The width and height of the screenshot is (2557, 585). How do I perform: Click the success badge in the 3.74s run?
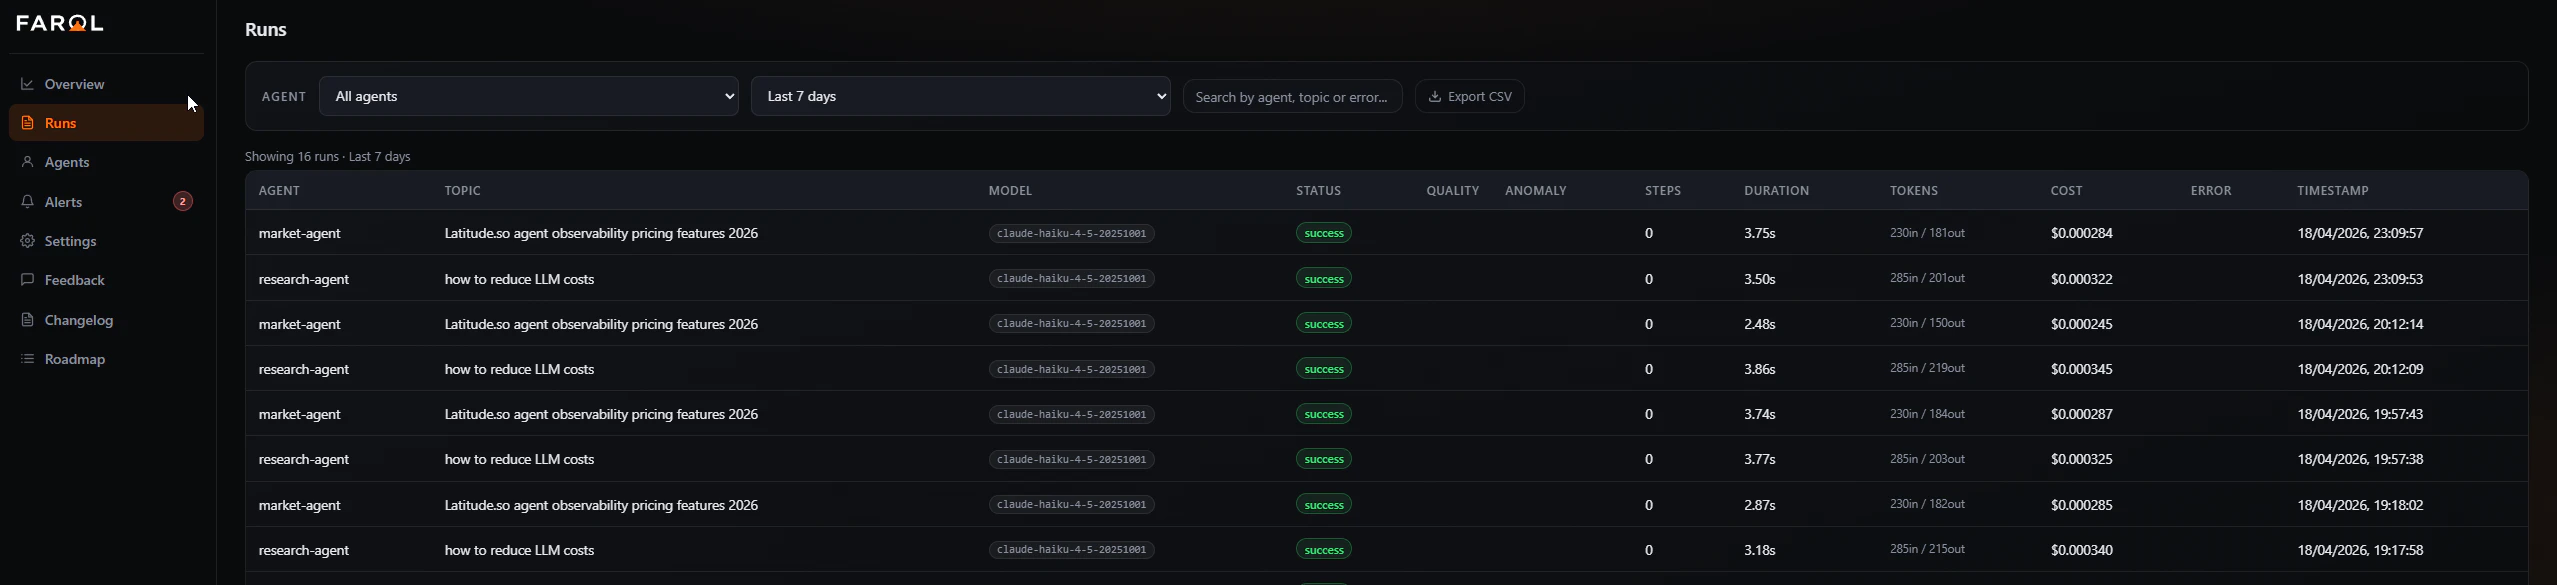[1323, 414]
